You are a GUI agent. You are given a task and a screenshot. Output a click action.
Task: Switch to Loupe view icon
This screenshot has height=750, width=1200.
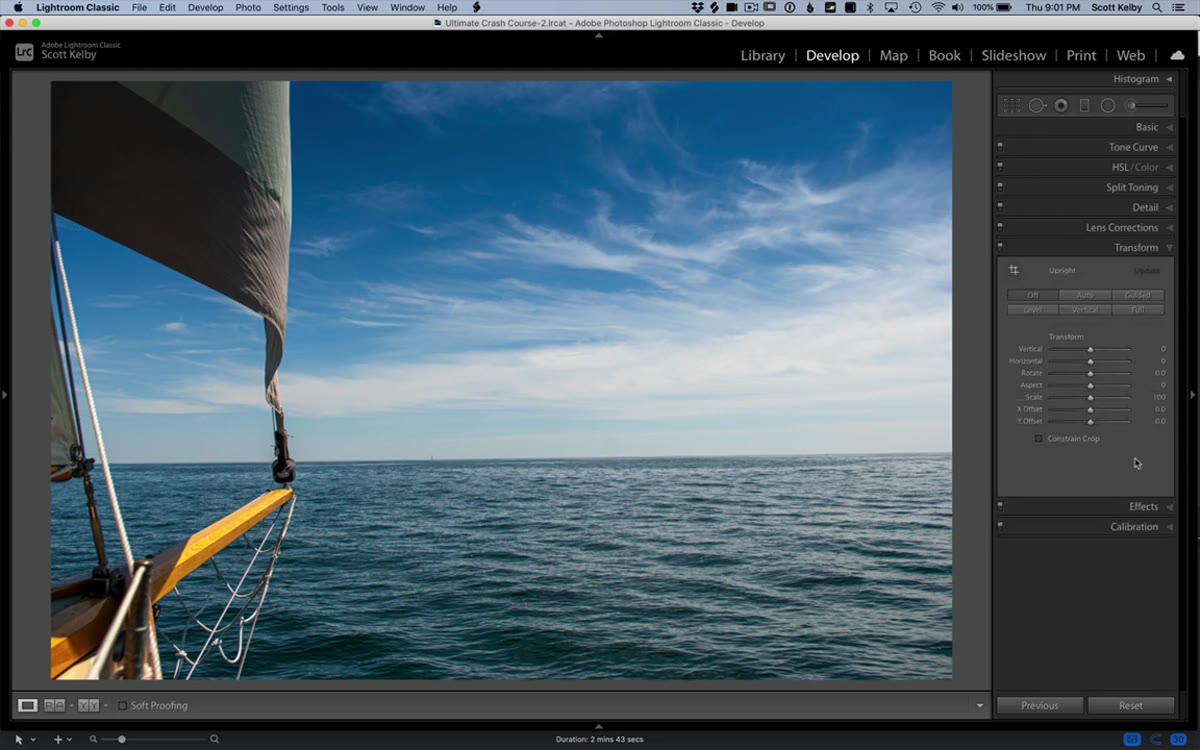[28, 705]
